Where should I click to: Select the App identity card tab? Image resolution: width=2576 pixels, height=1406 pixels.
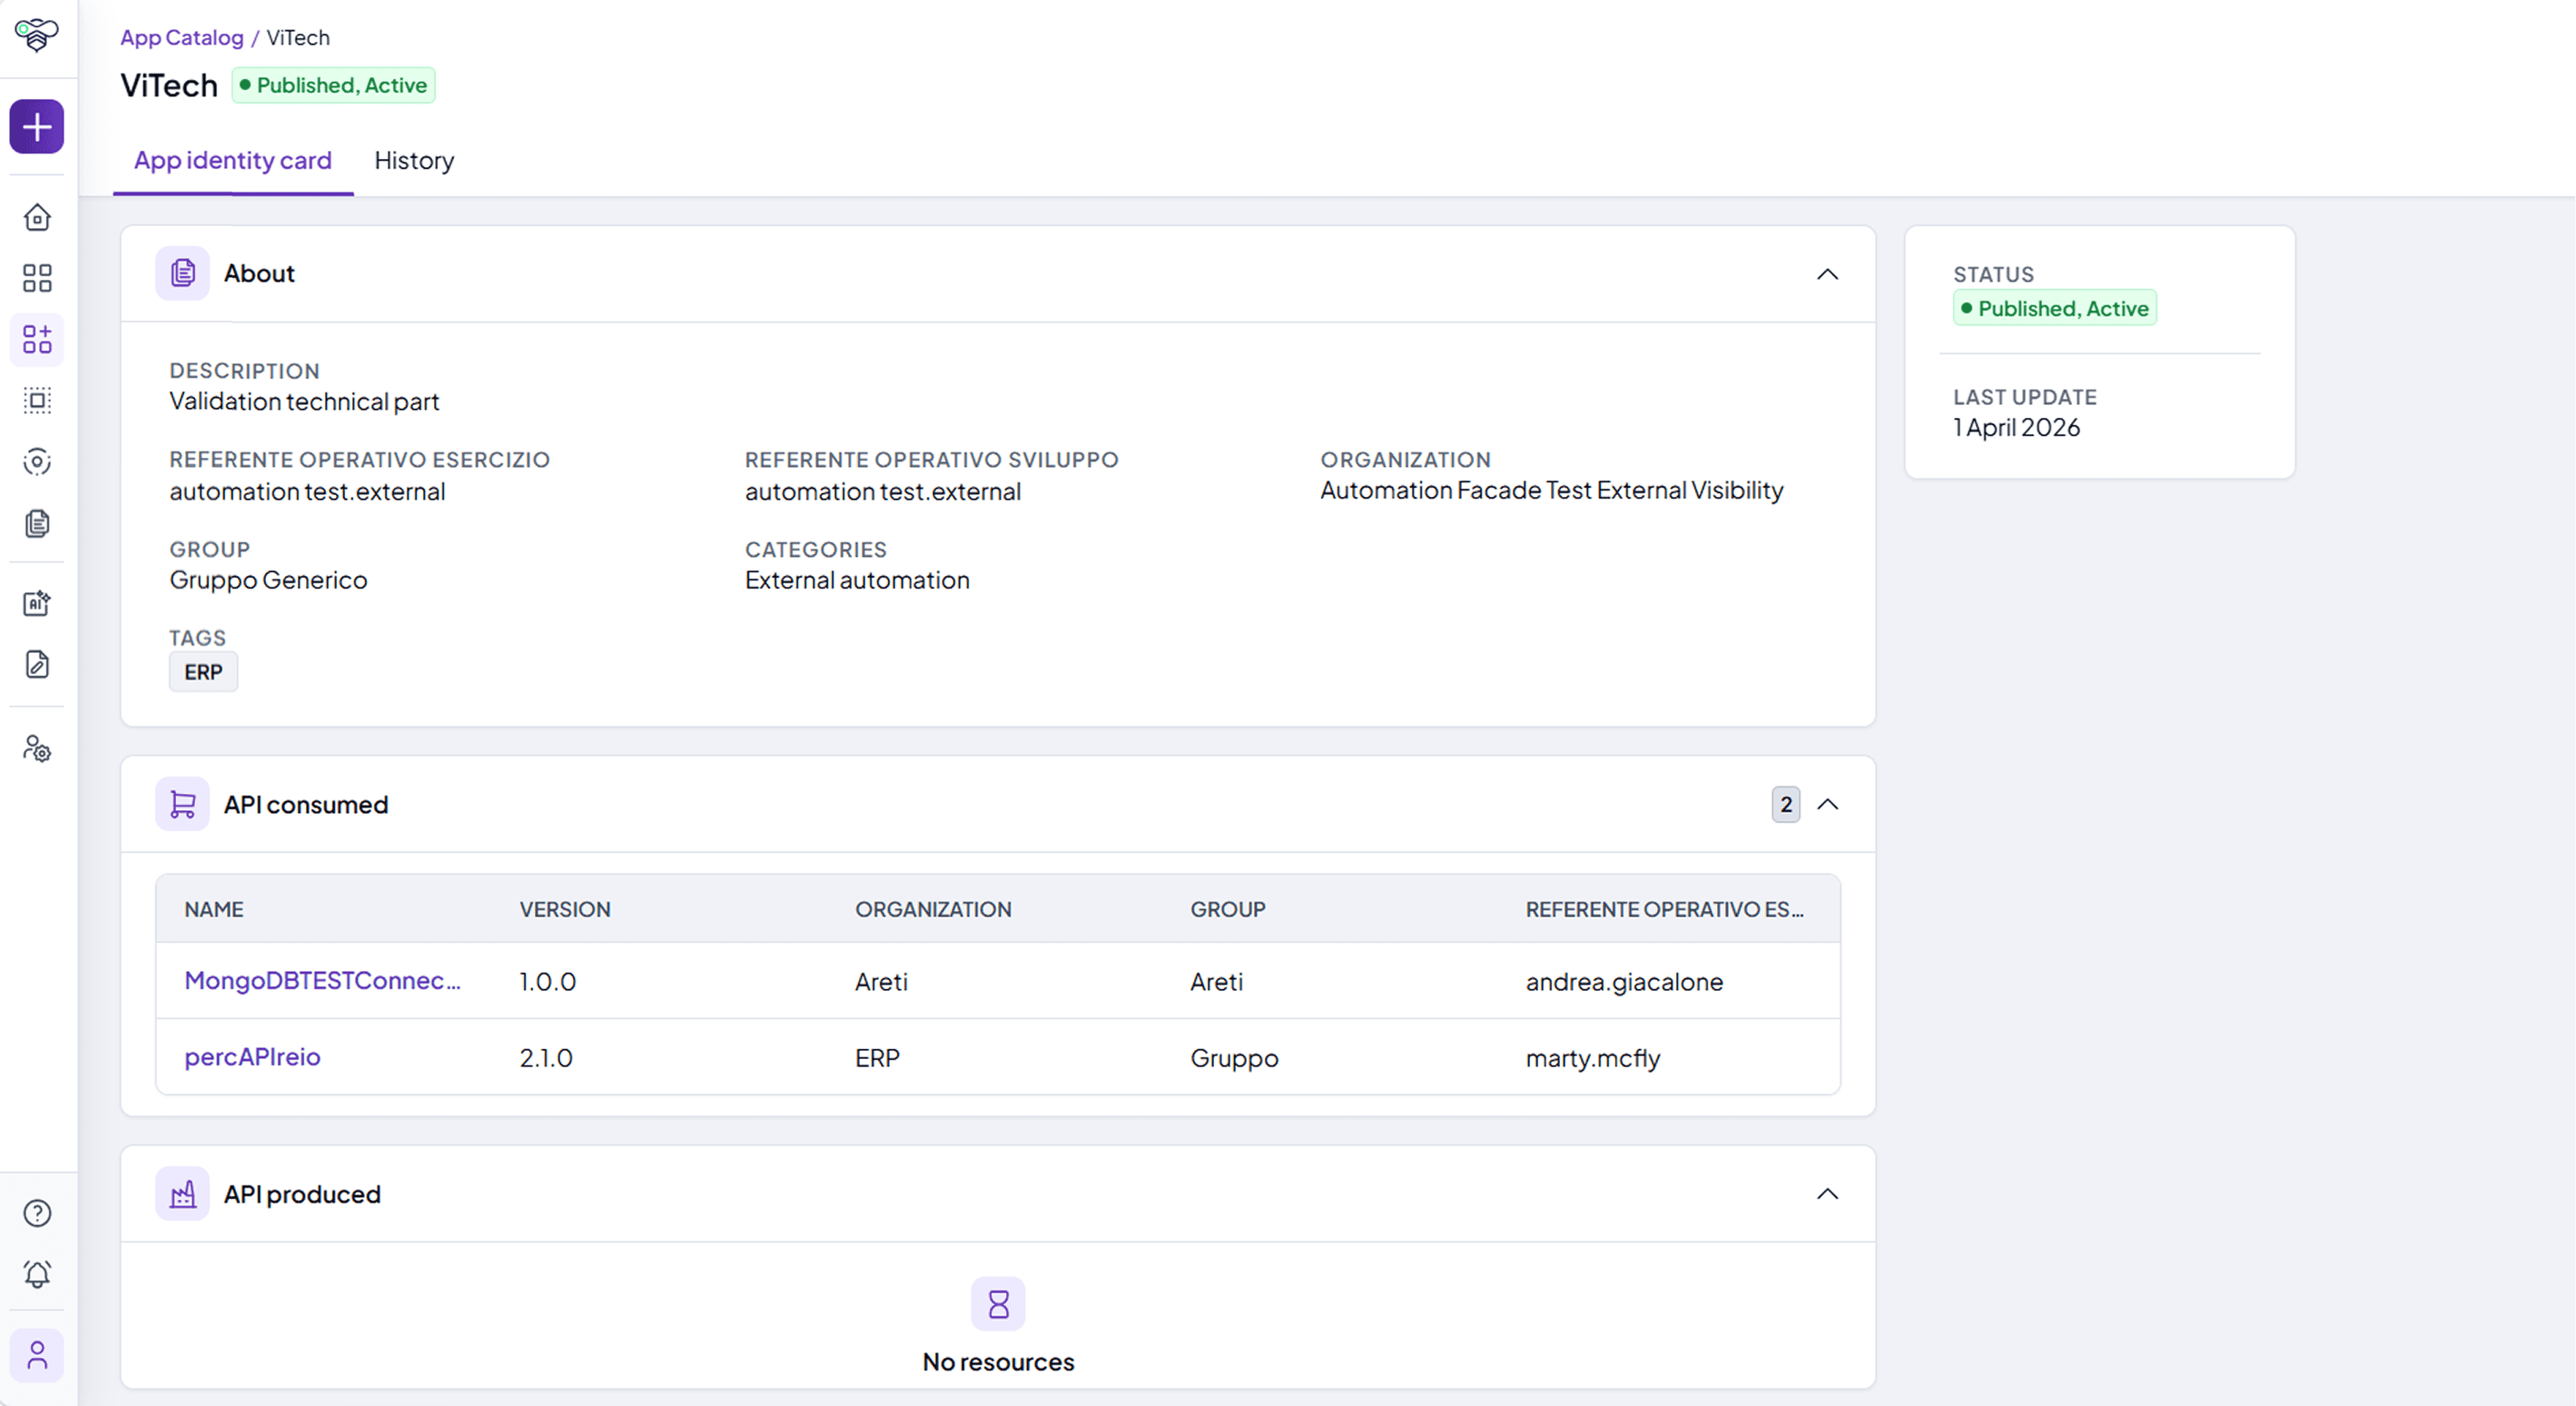233,160
